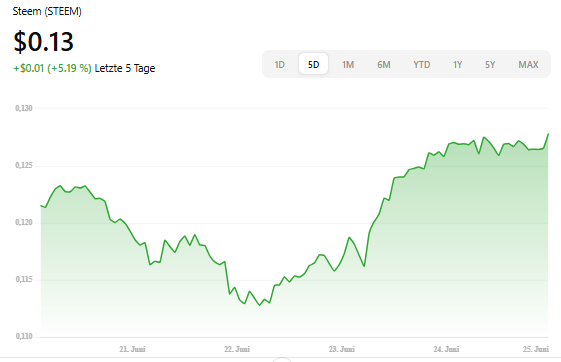This screenshot has width=561, height=362.
Task: Click the '24. Juni' date label
Action: click(x=446, y=349)
